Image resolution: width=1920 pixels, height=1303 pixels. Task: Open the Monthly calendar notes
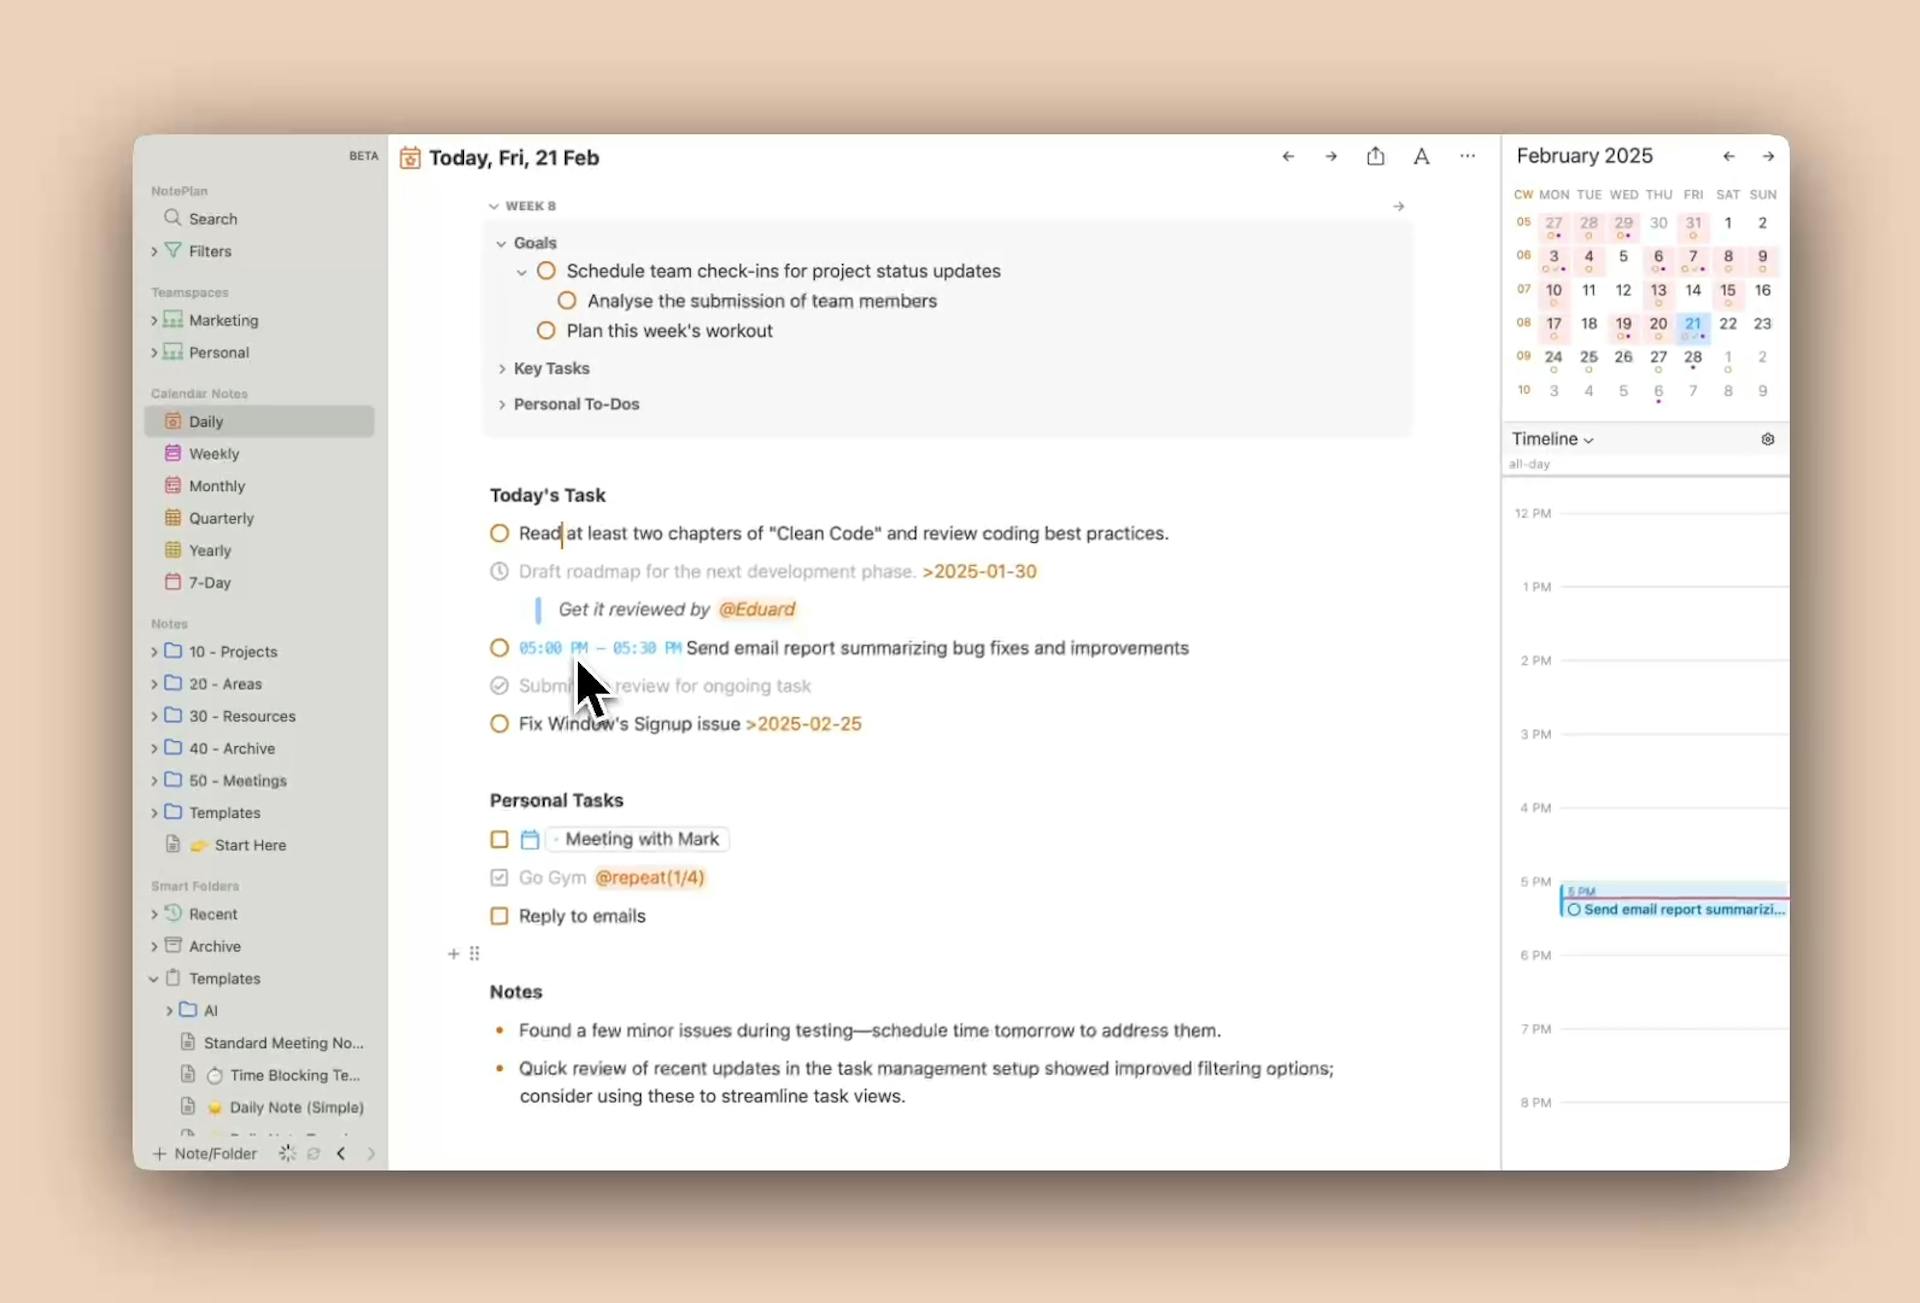point(217,486)
